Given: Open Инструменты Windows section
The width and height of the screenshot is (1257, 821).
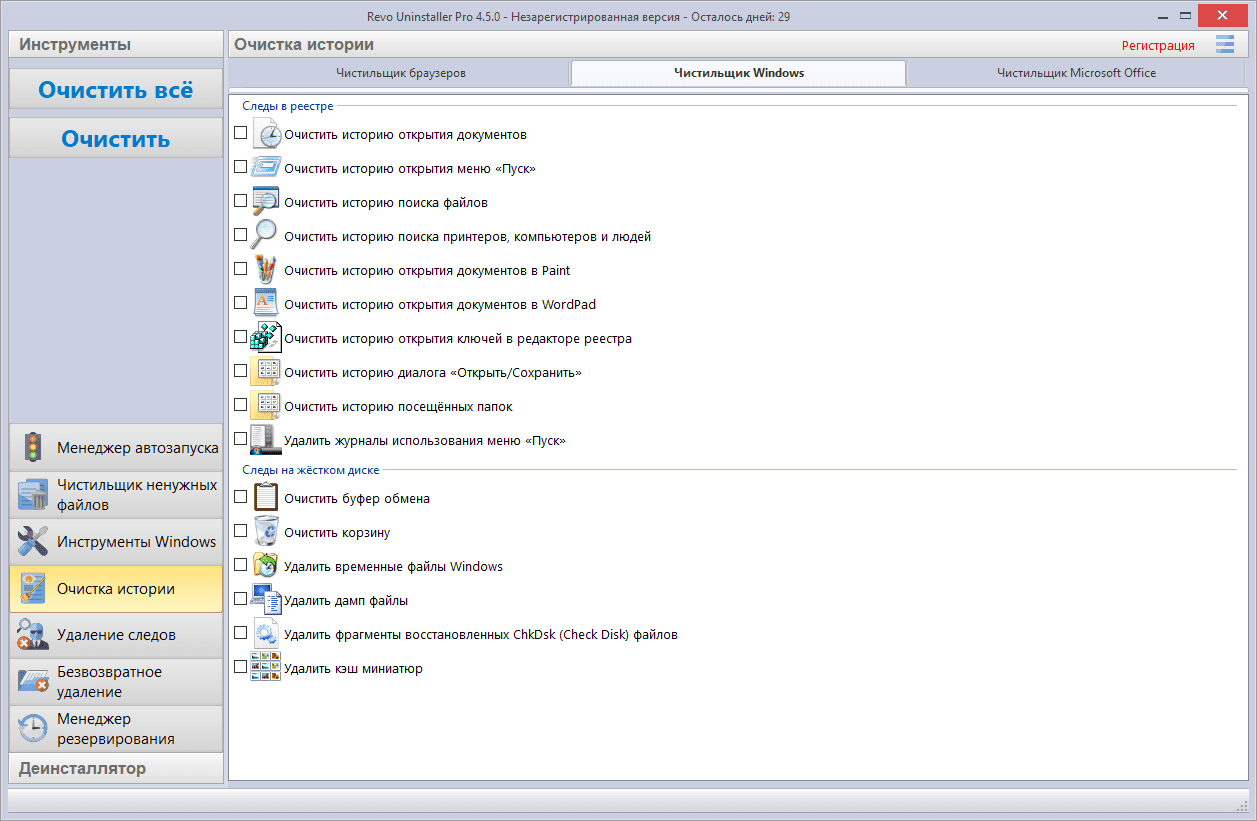Looking at the screenshot, I should [116, 541].
